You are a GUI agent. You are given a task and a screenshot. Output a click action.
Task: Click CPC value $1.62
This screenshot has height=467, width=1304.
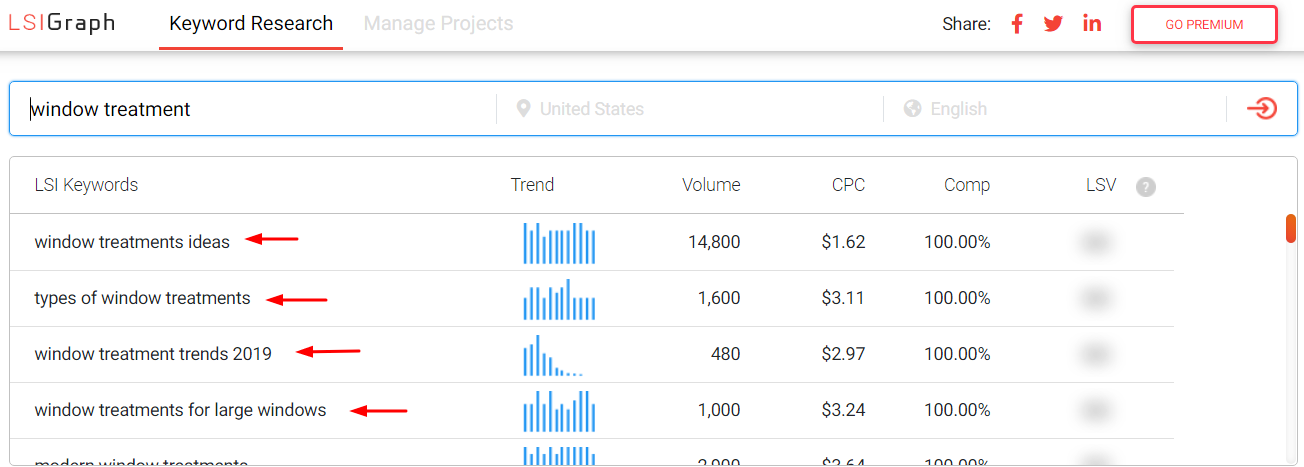pyautogui.click(x=844, y=242)
